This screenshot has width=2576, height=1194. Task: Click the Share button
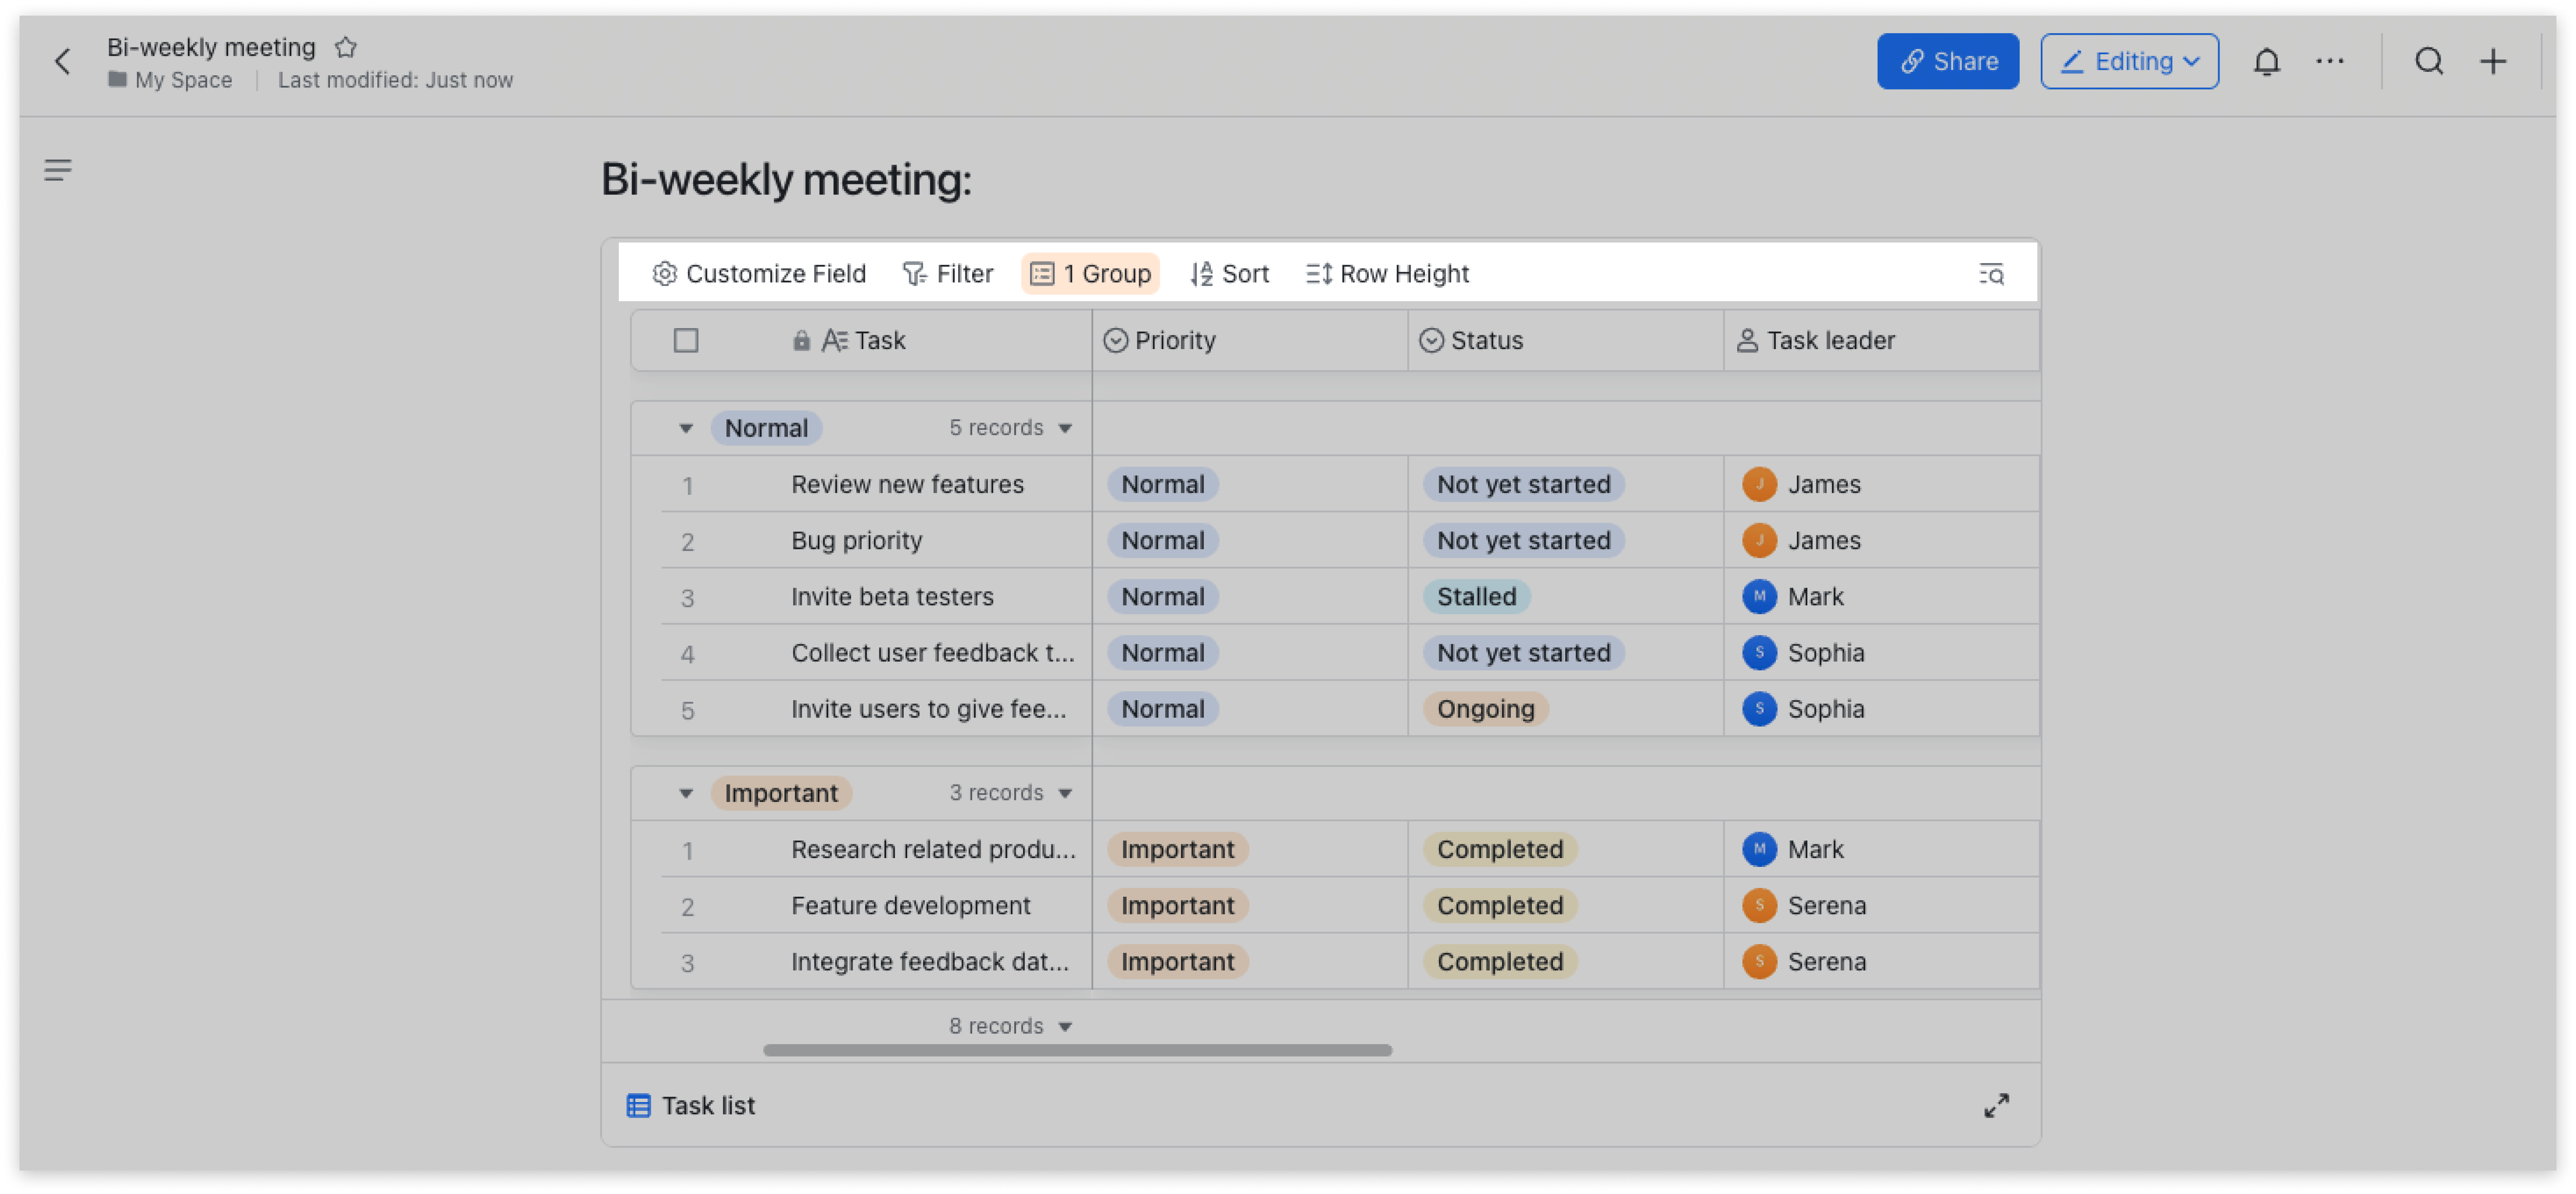1947,62
